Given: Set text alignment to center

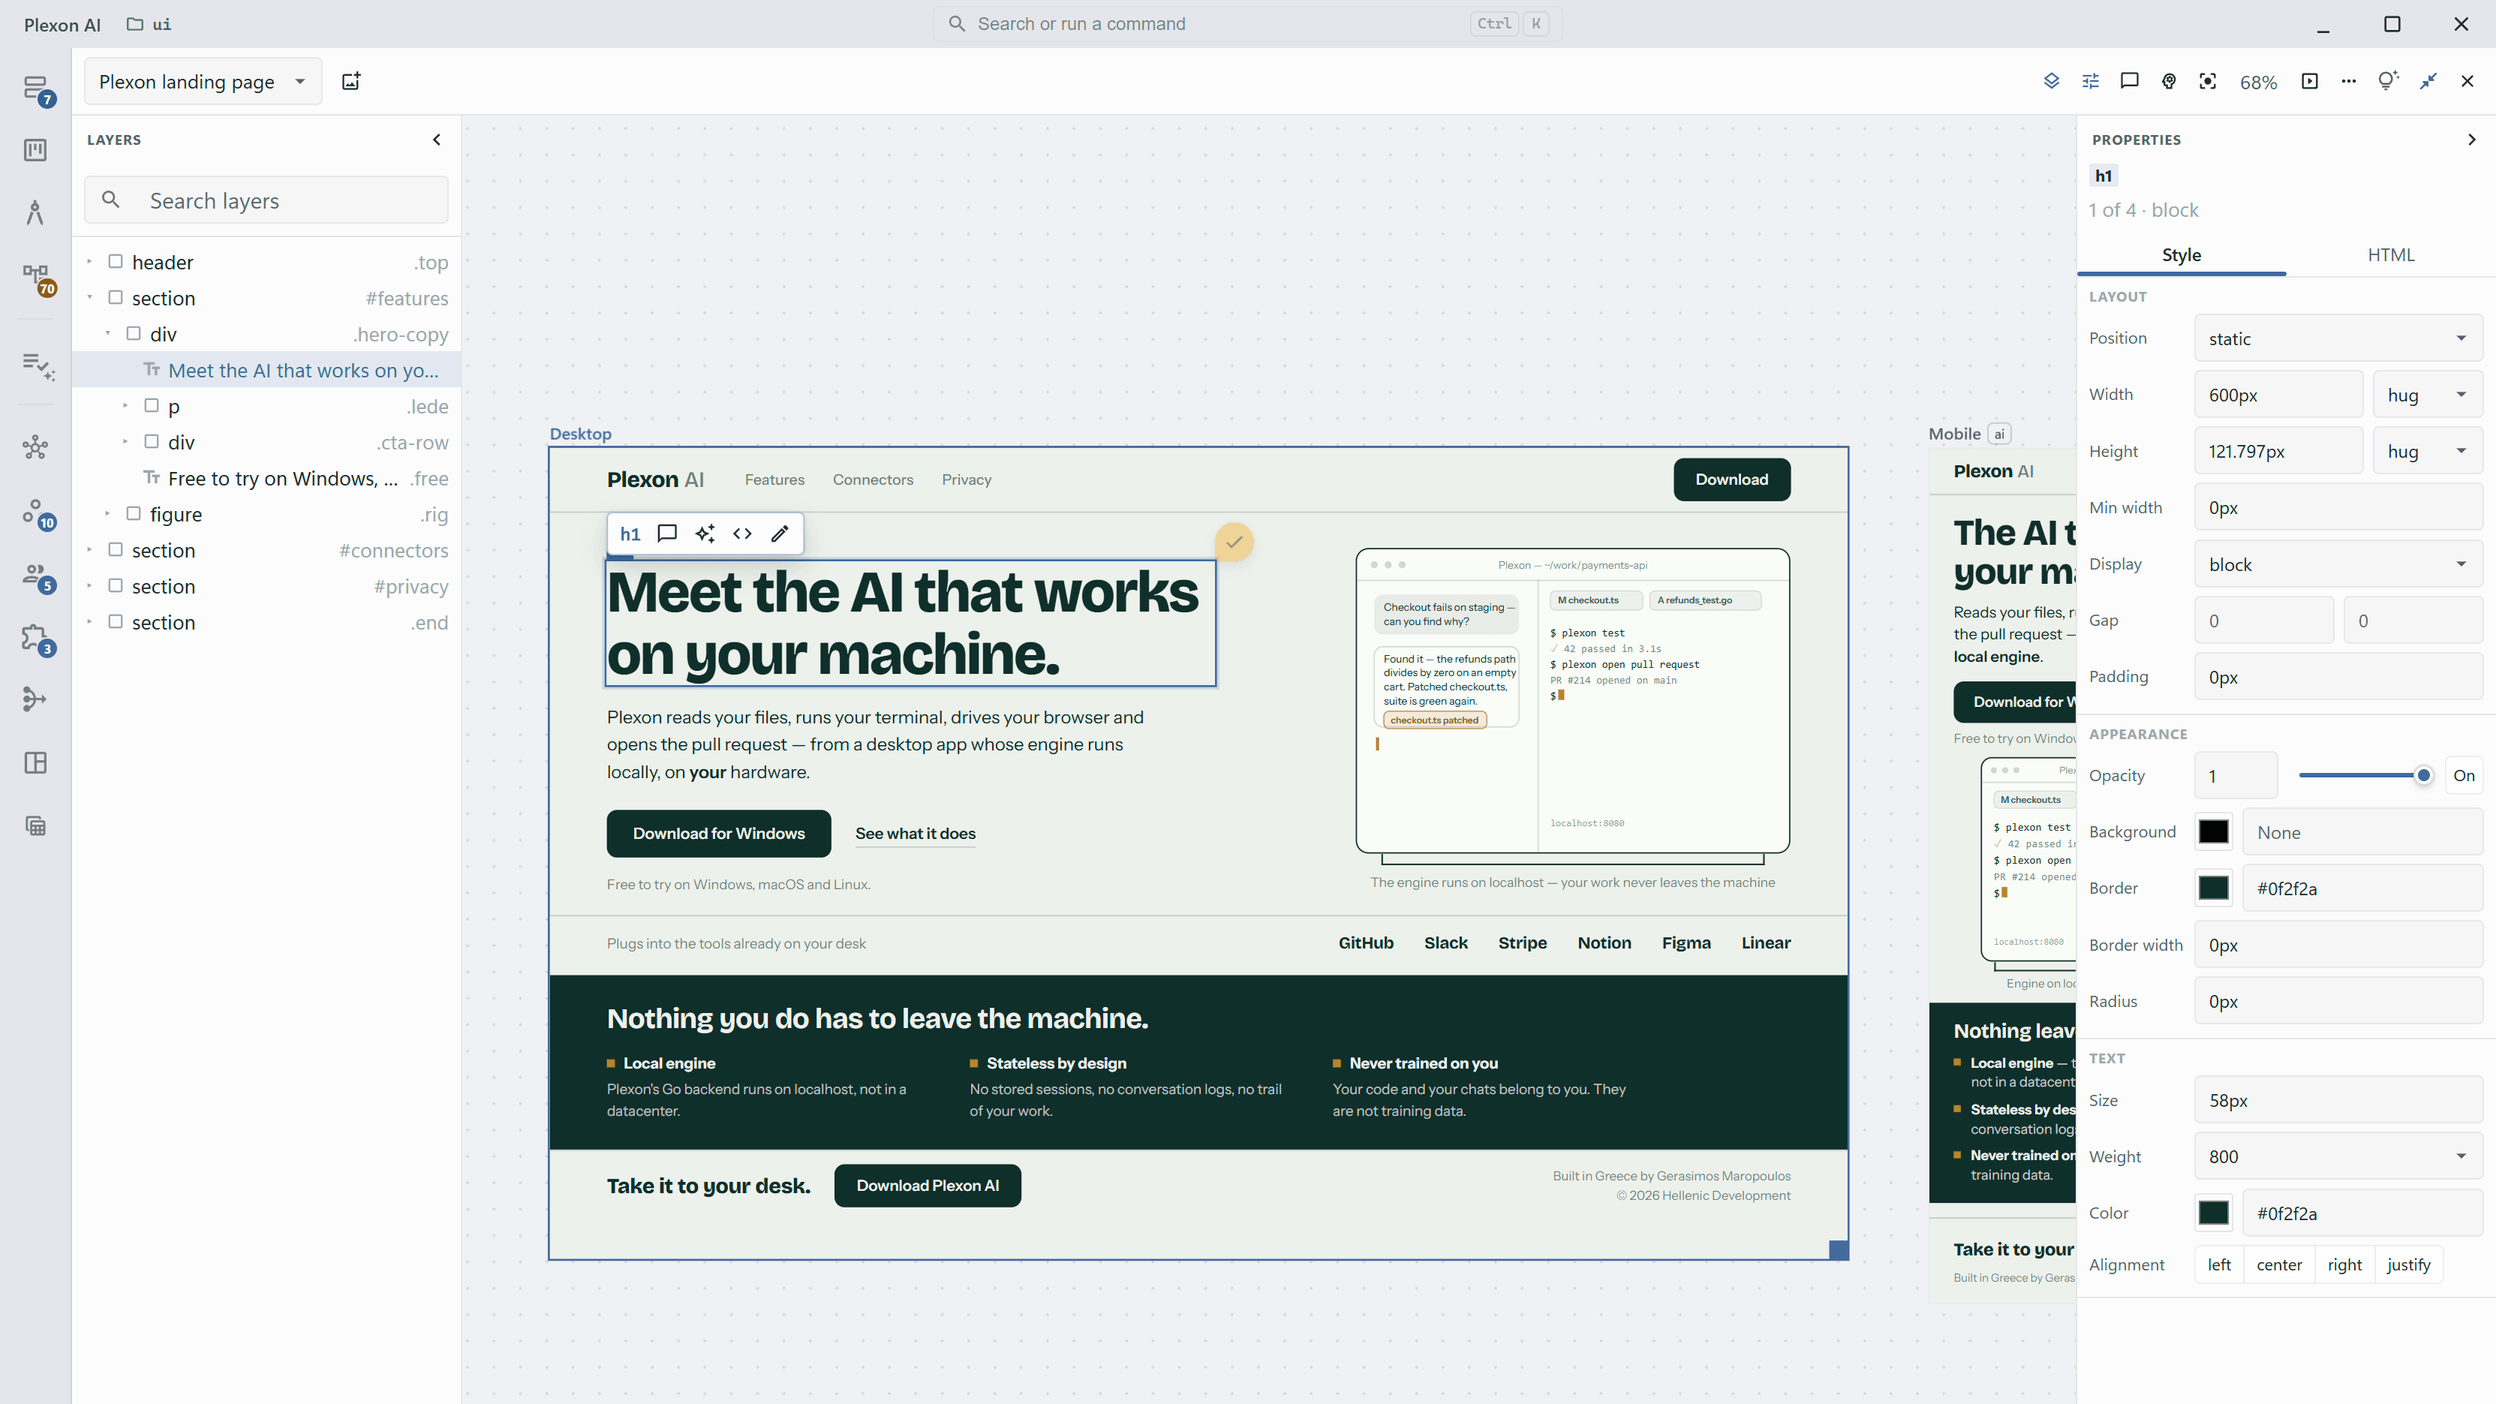Looking at the screenshot, I should [x=2279, y=1264].
